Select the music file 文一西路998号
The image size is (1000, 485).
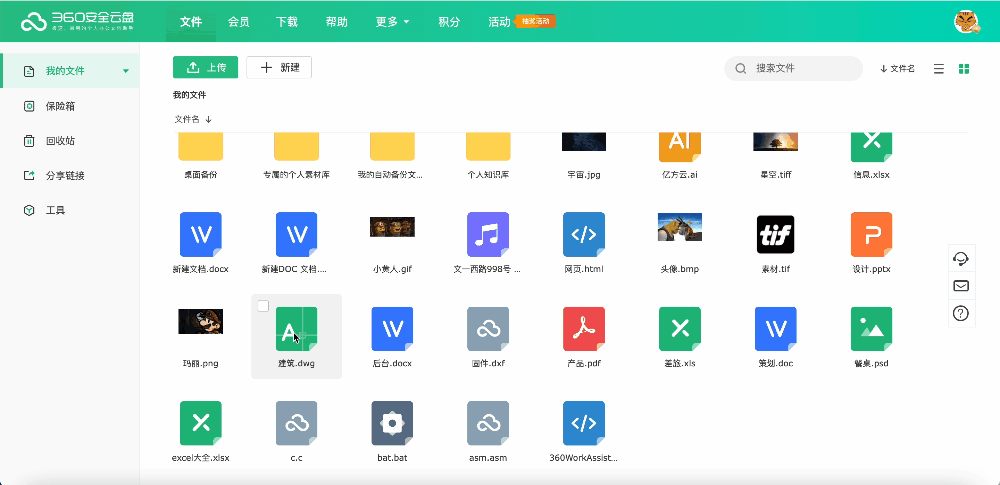click(x=488, y=234)
